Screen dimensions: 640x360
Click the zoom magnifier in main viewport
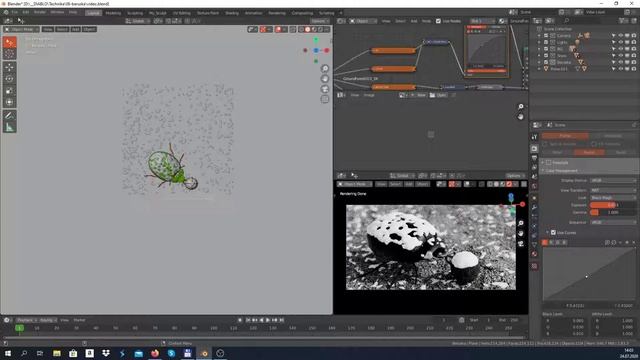[325, 69]
